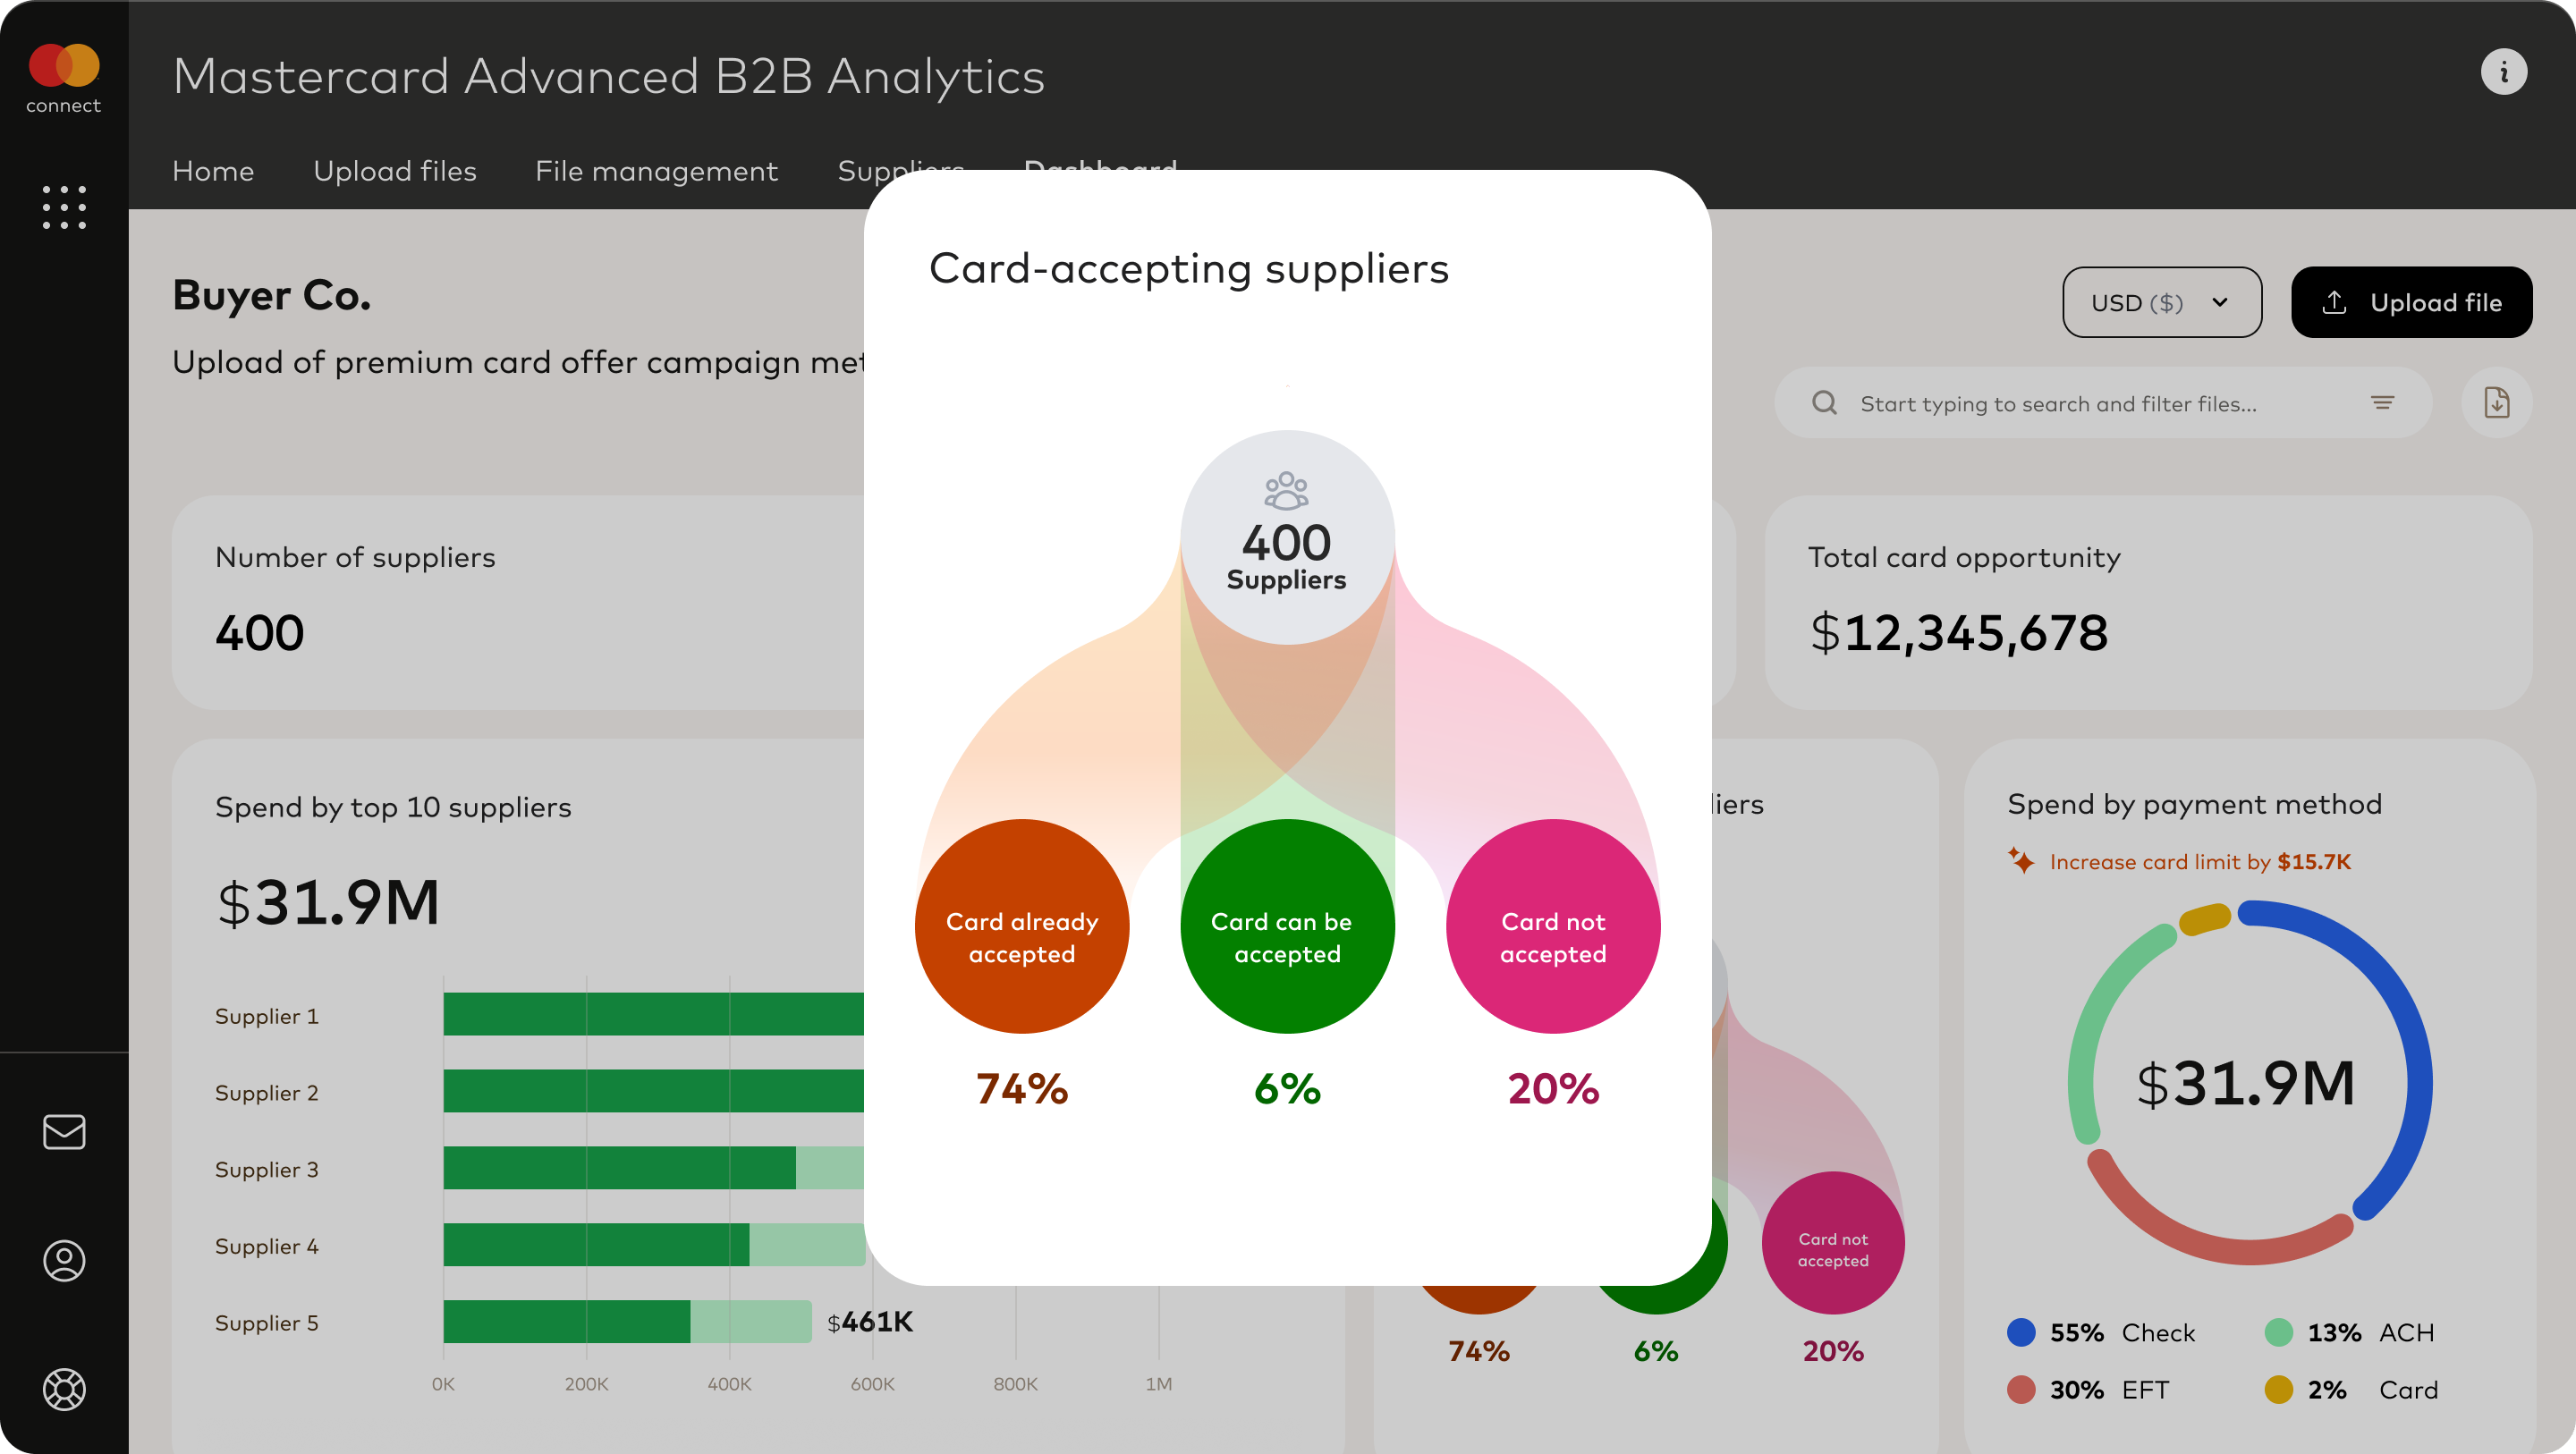Click the magnifier search icon
This screenshot has width=2576, height=1454.
[1824, 403]
